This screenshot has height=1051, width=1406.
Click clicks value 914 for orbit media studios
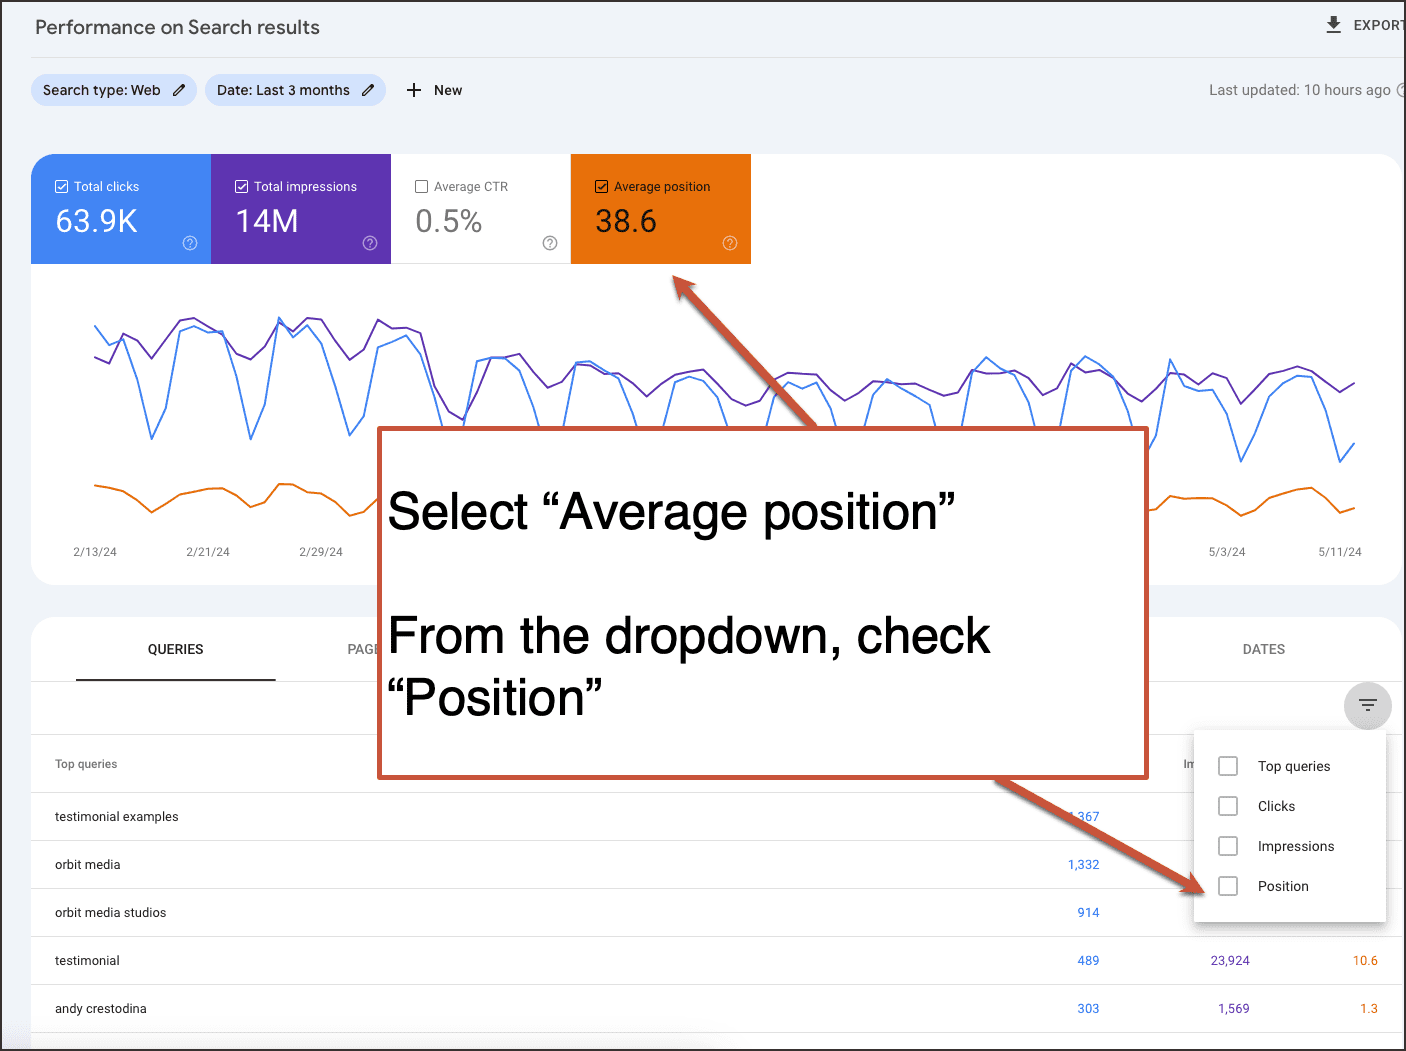1088,913
